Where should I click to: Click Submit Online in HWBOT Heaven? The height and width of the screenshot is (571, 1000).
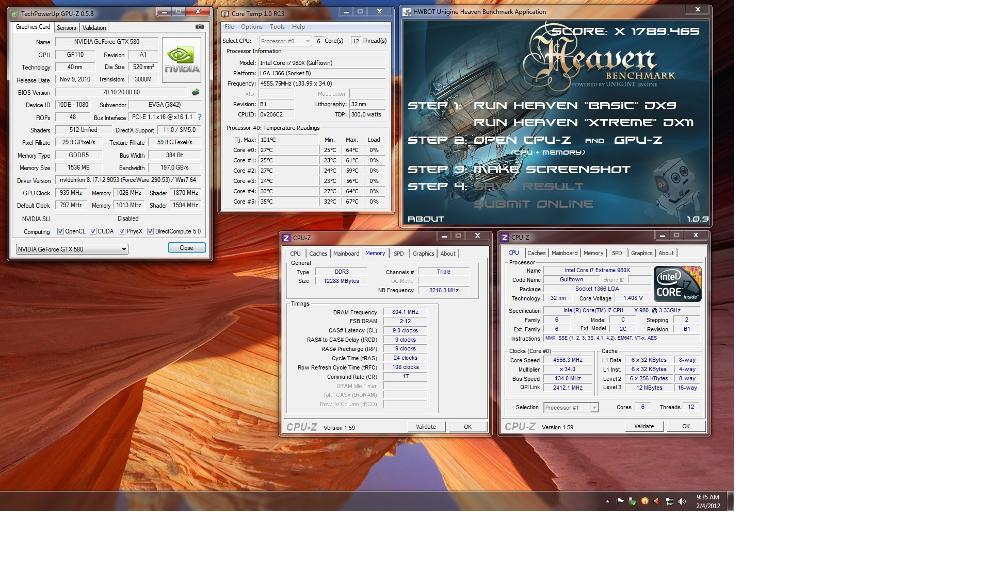tap(533, 204)
